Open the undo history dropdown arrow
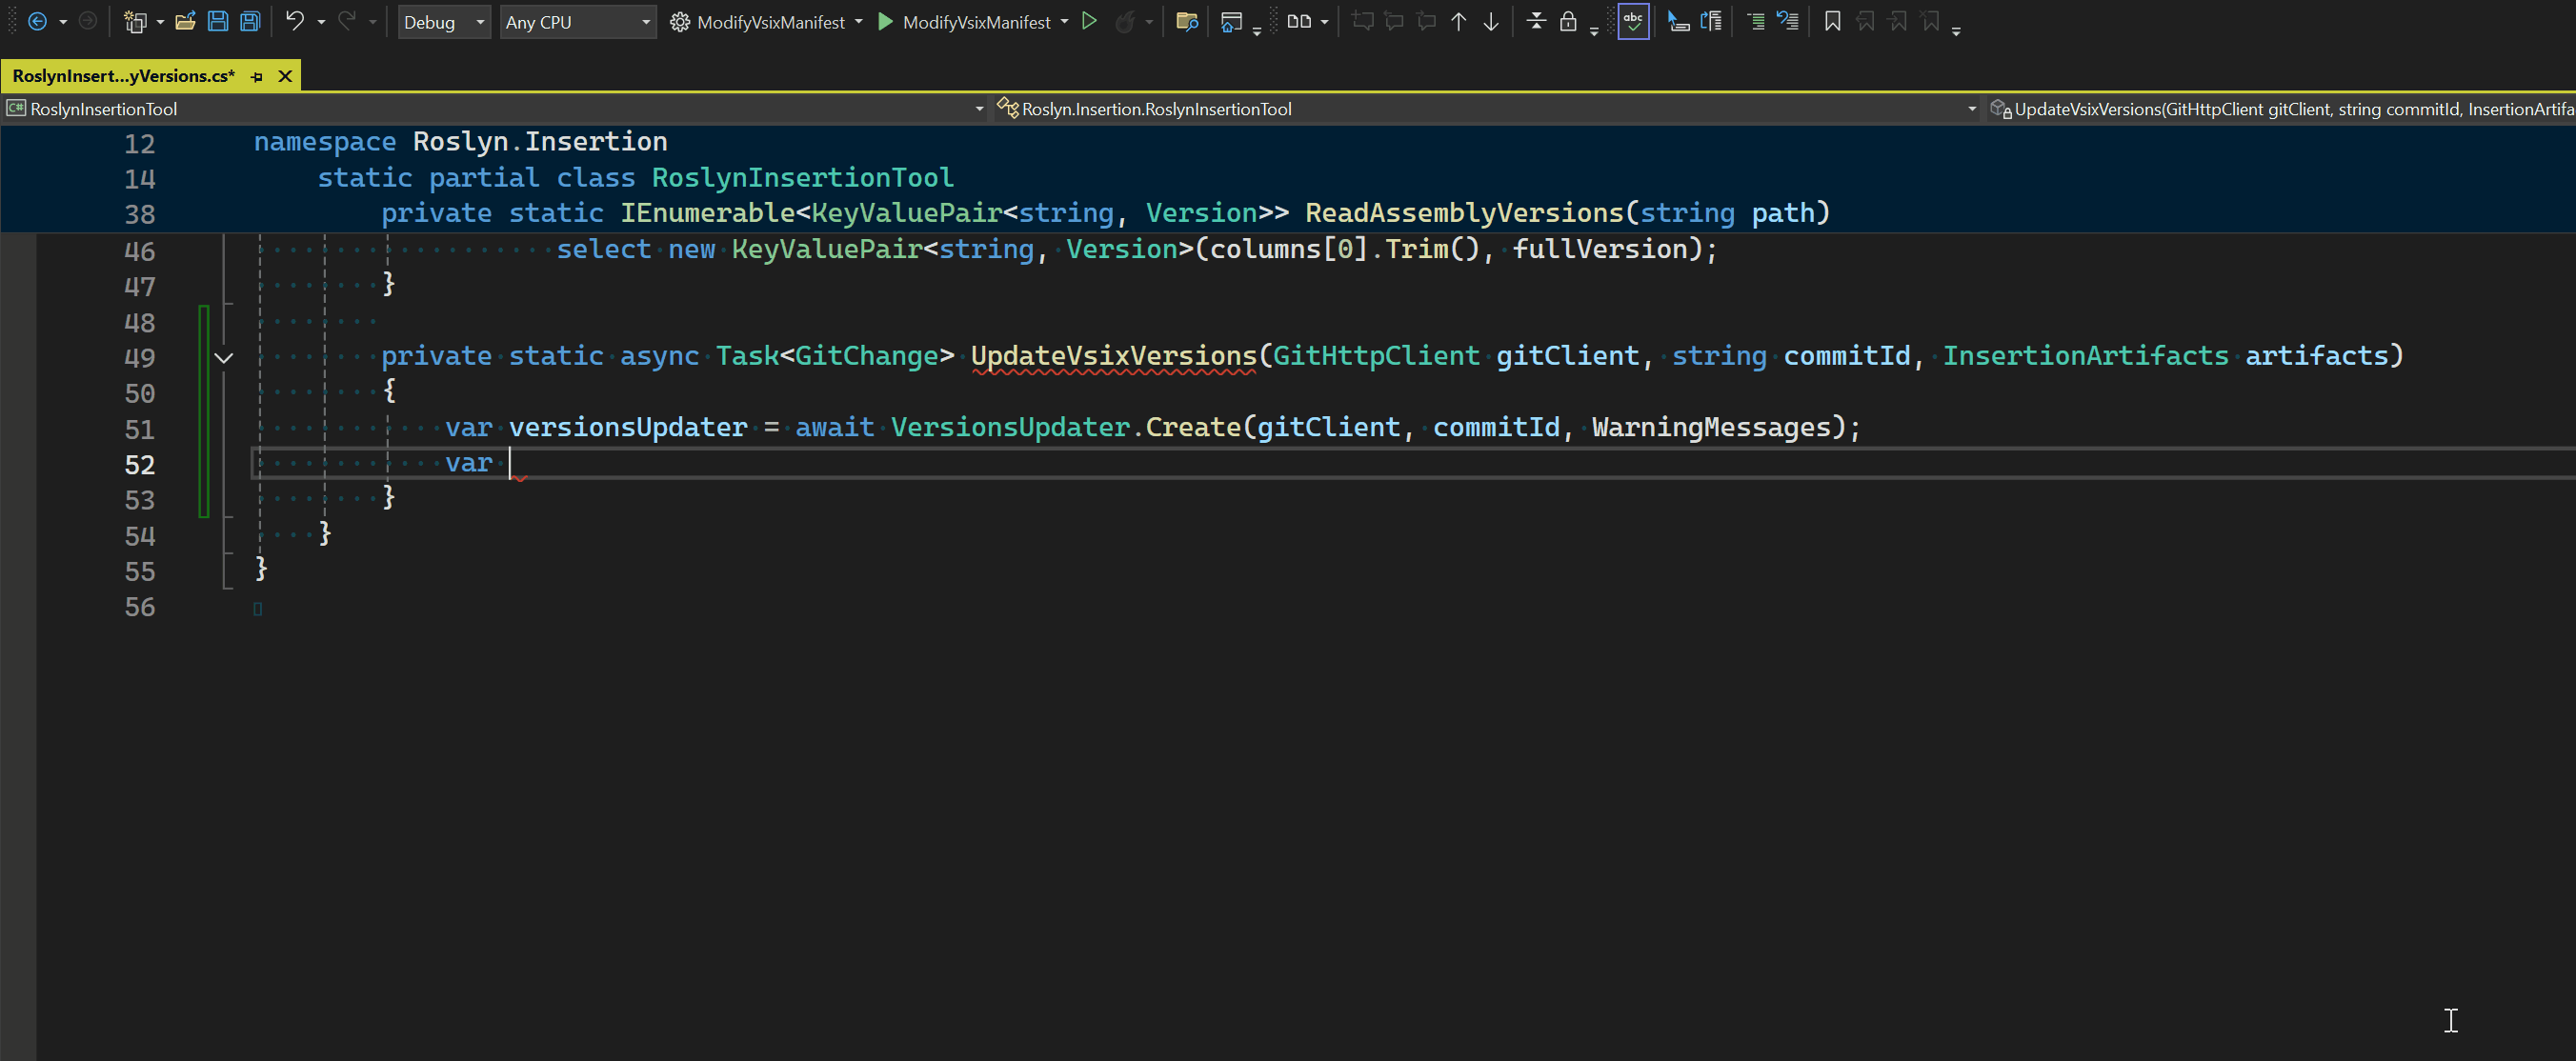 pos(321,22)
